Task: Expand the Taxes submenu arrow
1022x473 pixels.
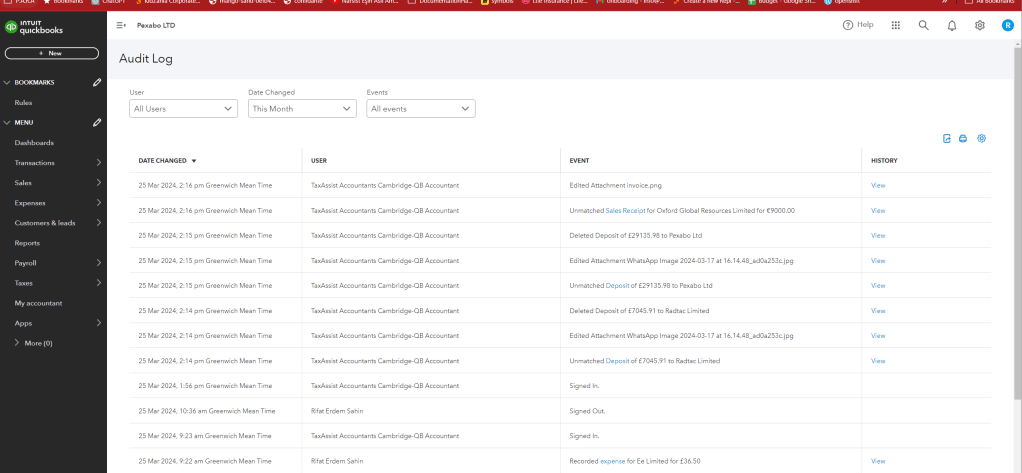Action: [99, 283]
